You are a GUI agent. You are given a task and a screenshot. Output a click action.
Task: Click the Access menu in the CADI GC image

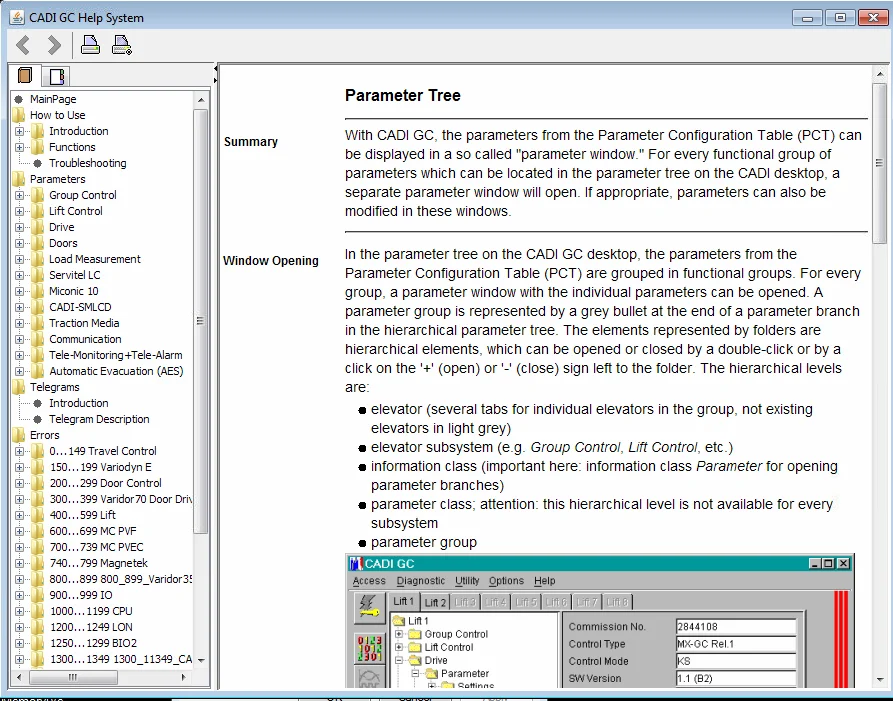click(x=369, y=581)
